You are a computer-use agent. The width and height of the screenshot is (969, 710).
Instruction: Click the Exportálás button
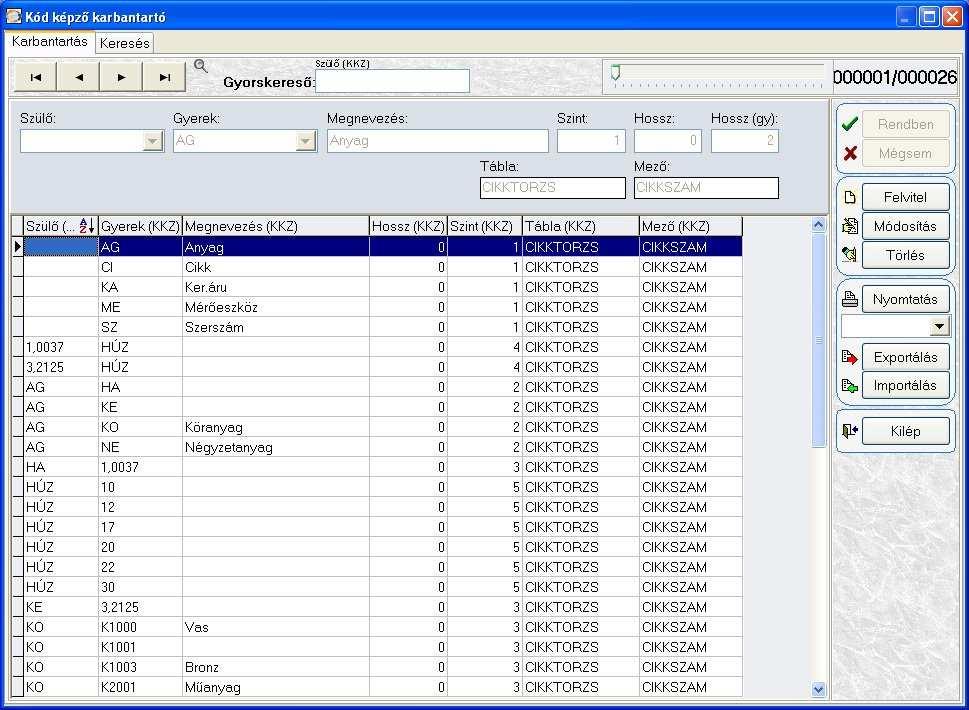click(905, 357)
